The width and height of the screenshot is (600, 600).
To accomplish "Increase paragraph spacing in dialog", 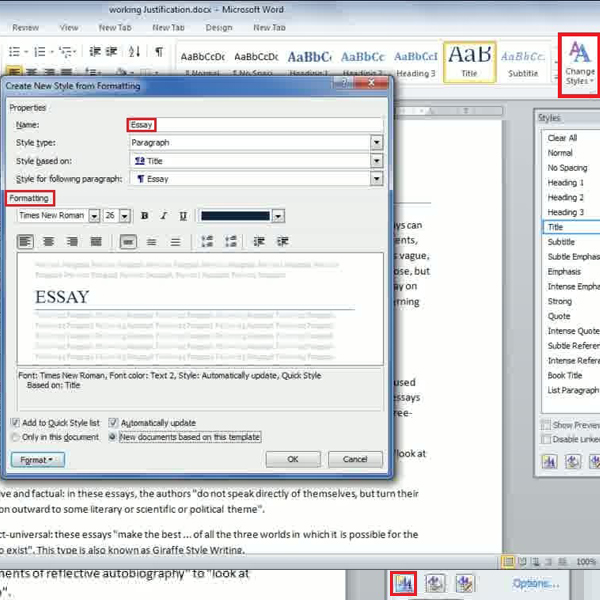I will point(207,241).
